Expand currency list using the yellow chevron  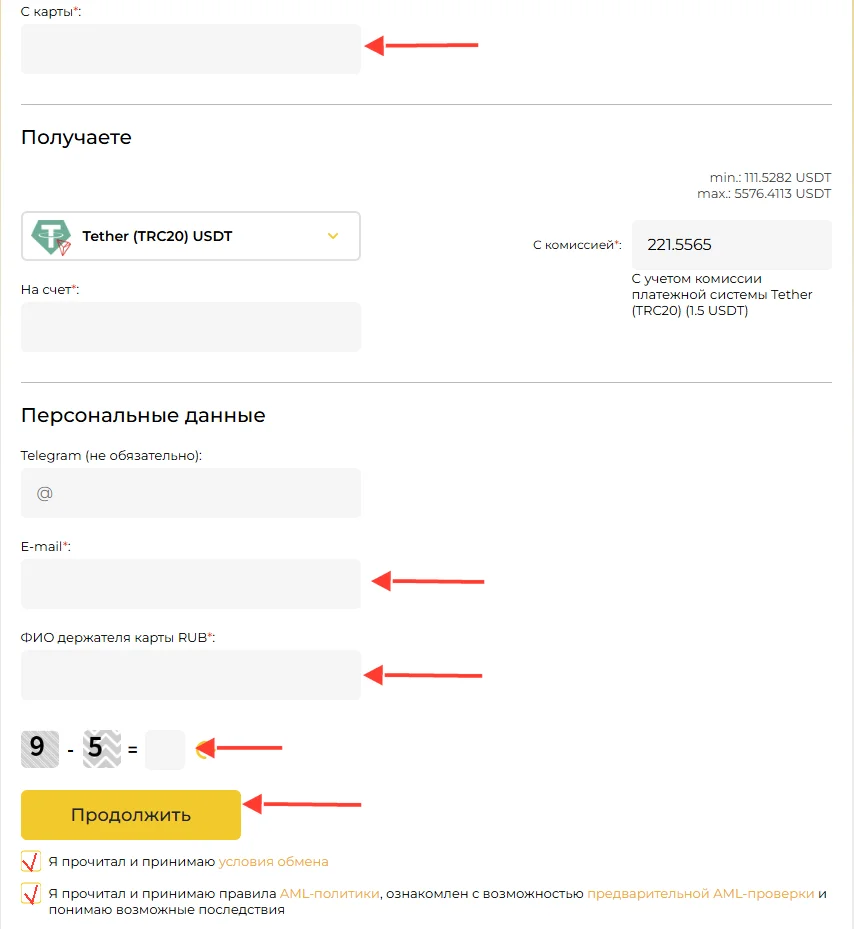333,236
